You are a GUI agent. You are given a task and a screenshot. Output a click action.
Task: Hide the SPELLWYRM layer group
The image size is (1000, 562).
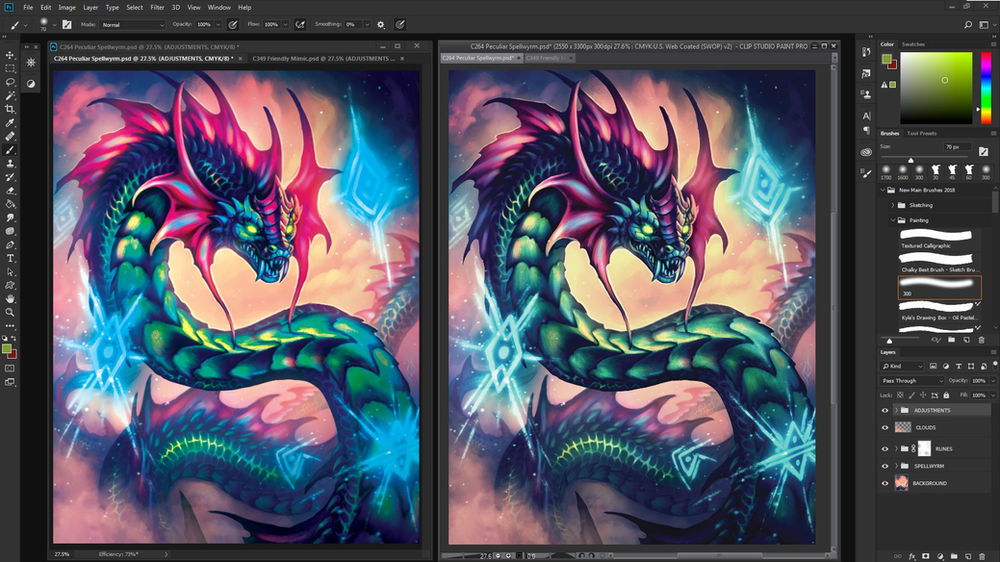click(x=885, y=466)
